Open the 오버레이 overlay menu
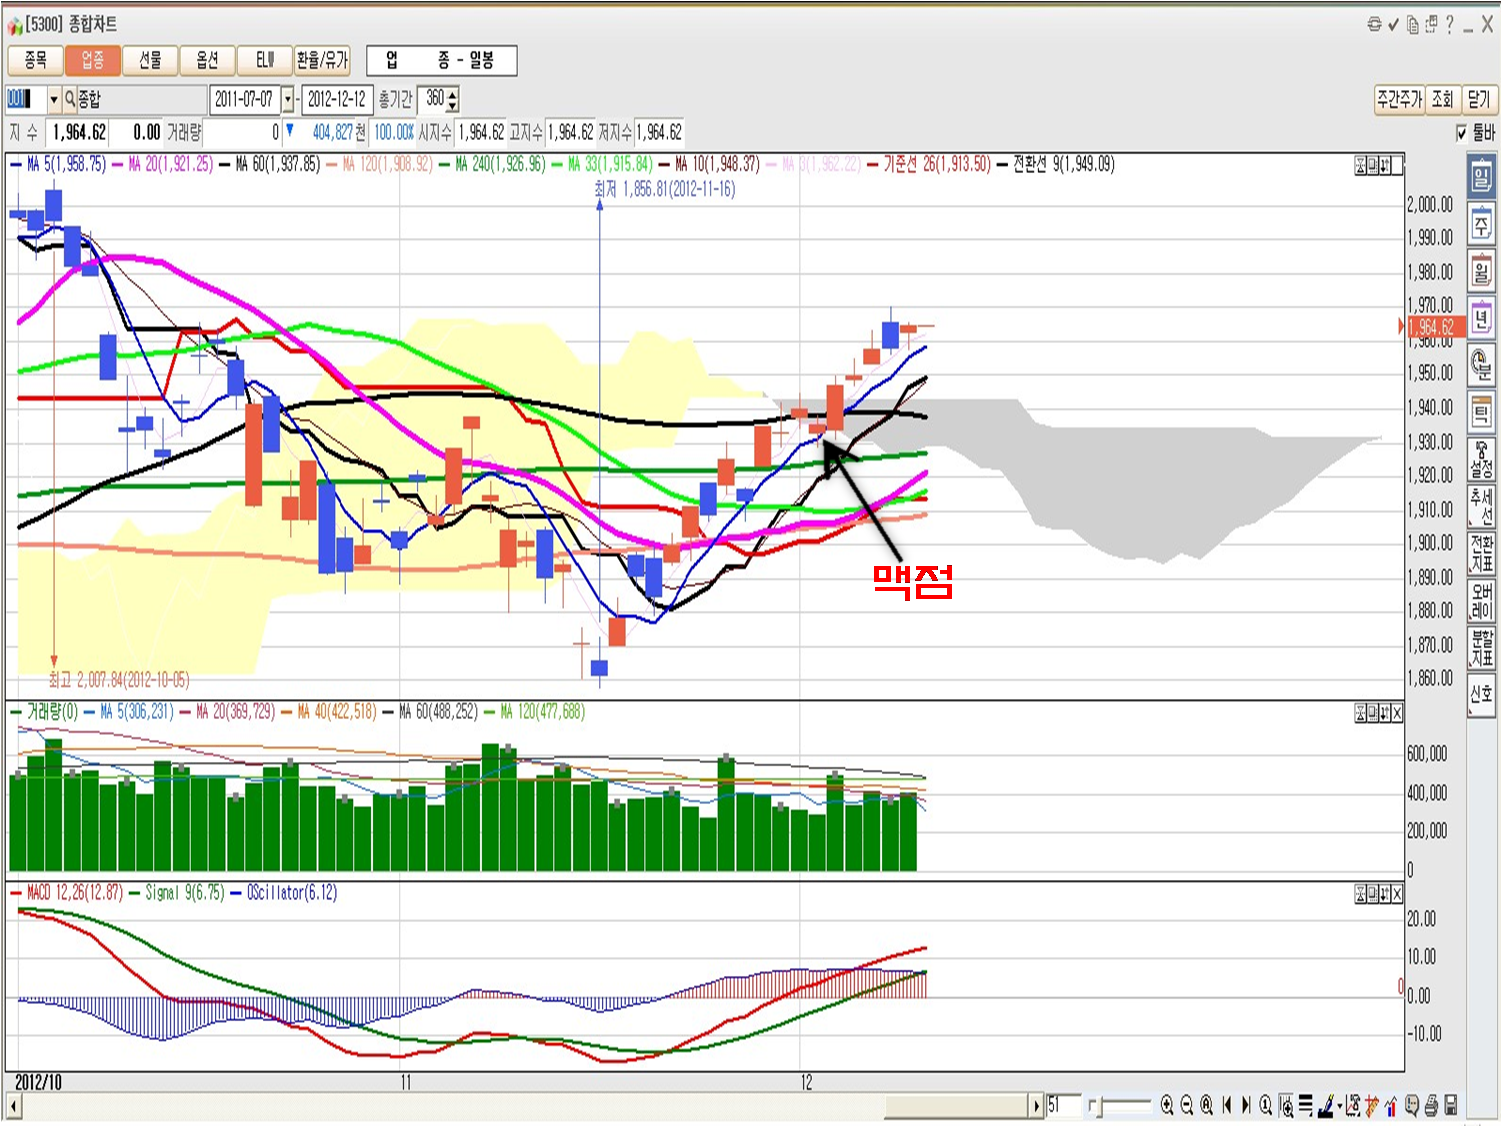This screenshot has height=1127, width=1502. point(1481,600)
